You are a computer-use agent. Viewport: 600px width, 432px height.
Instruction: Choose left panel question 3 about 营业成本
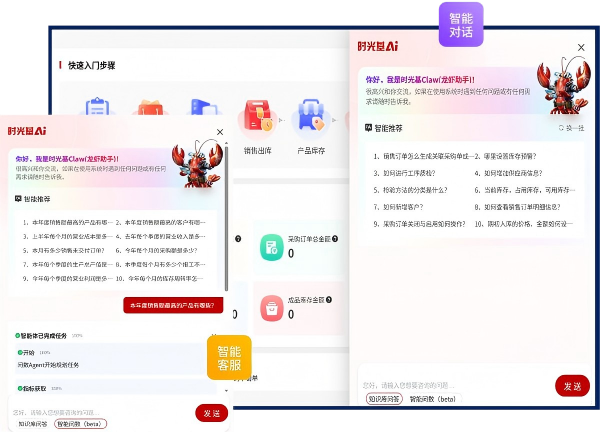[67, 236]
